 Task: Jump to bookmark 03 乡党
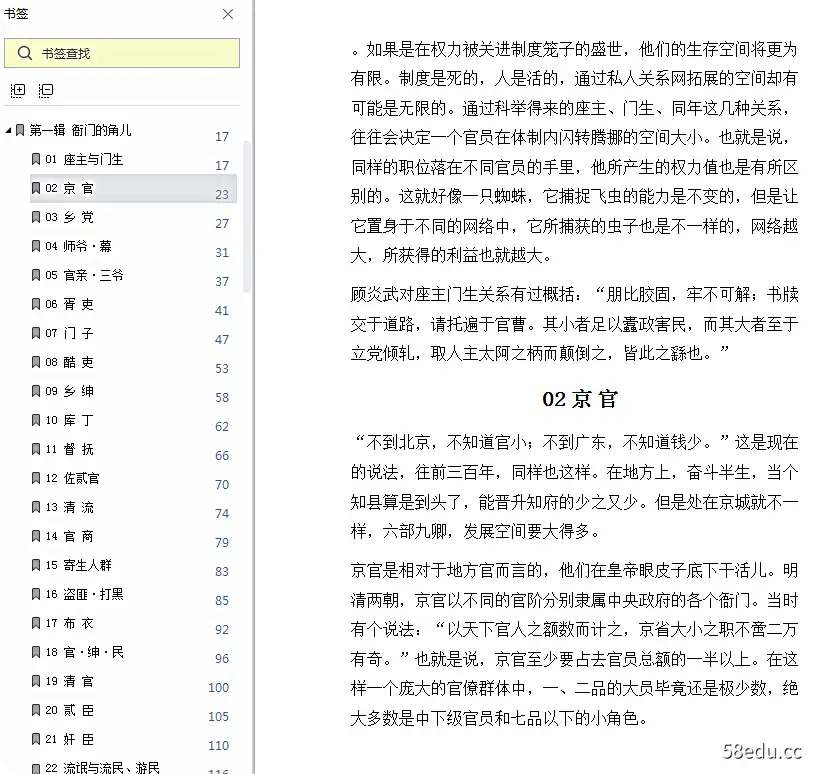[x=69, y=217]
